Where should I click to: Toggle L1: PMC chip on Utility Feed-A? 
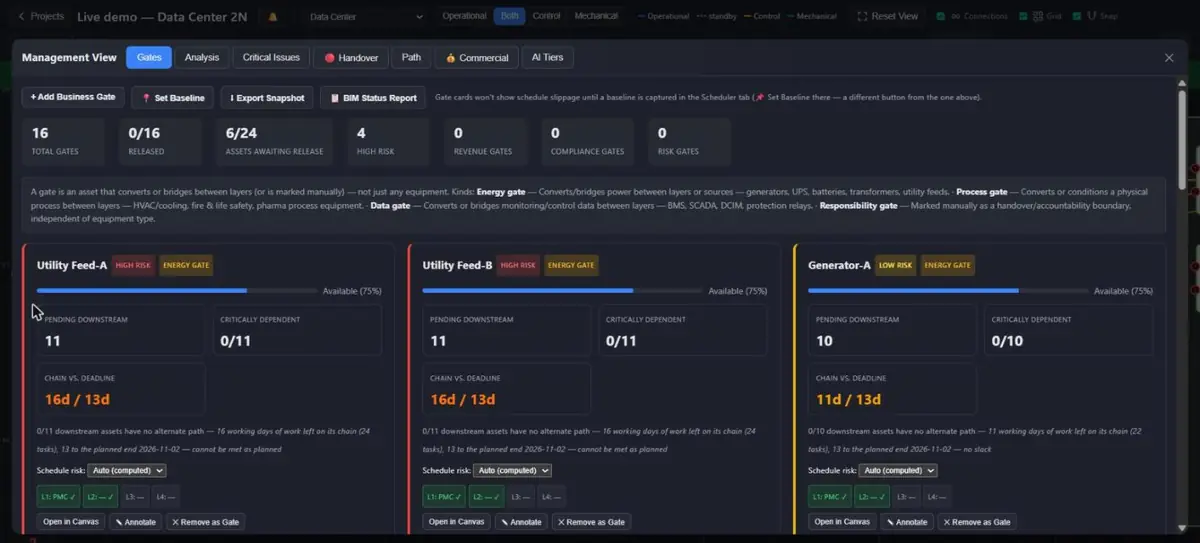58,495
